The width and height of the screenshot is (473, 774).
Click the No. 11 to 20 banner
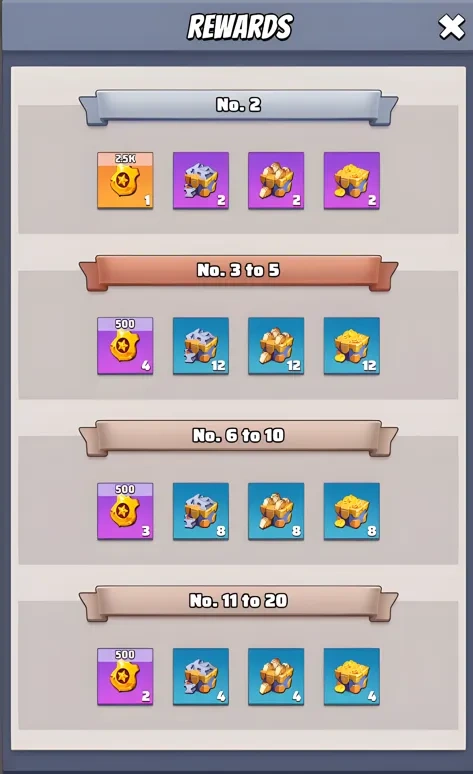(238, 602)
